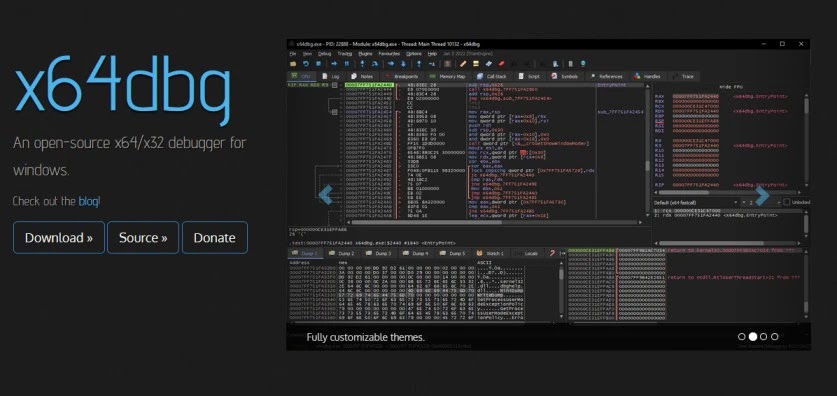Toggle the Unlocked checkbox
Screen dimensions: 837x396
click(786, 202)
